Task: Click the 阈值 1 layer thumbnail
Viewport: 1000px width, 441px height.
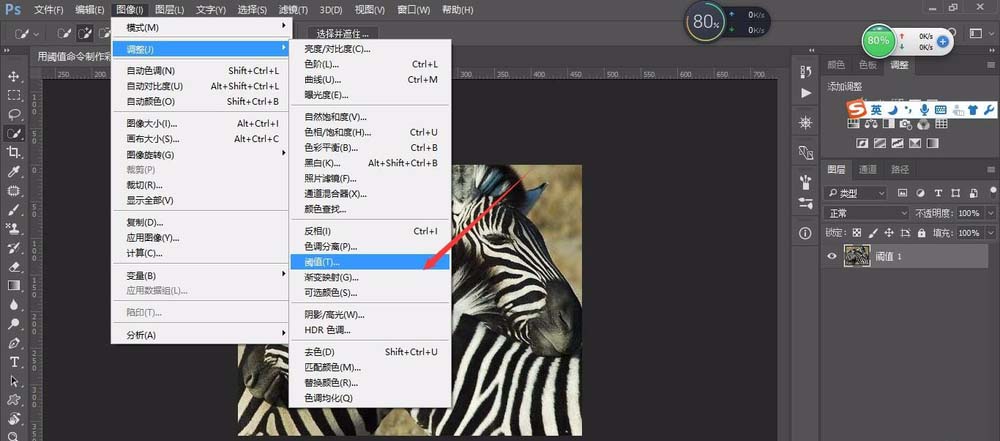Action: coord(856,256)
